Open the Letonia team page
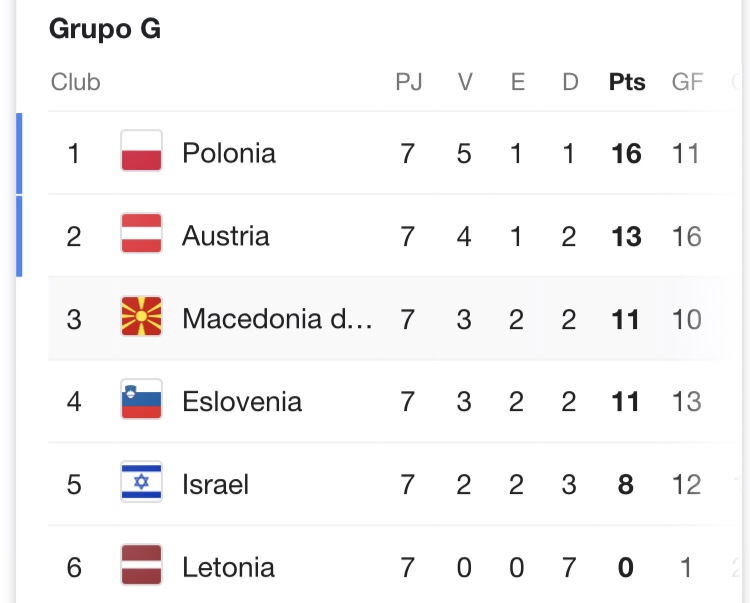The image size is (750, 603). click(228, 568)
